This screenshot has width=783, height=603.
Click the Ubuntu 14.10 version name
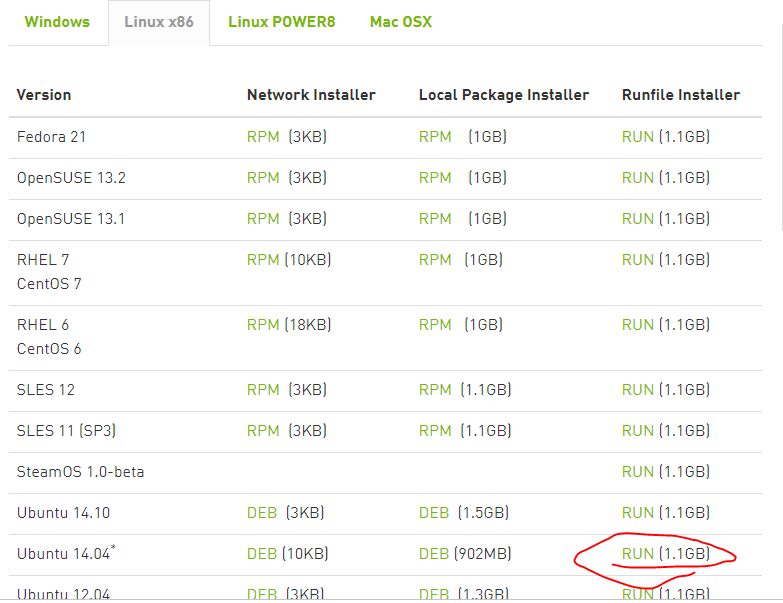pyautogui.click(x=63, y=513)
